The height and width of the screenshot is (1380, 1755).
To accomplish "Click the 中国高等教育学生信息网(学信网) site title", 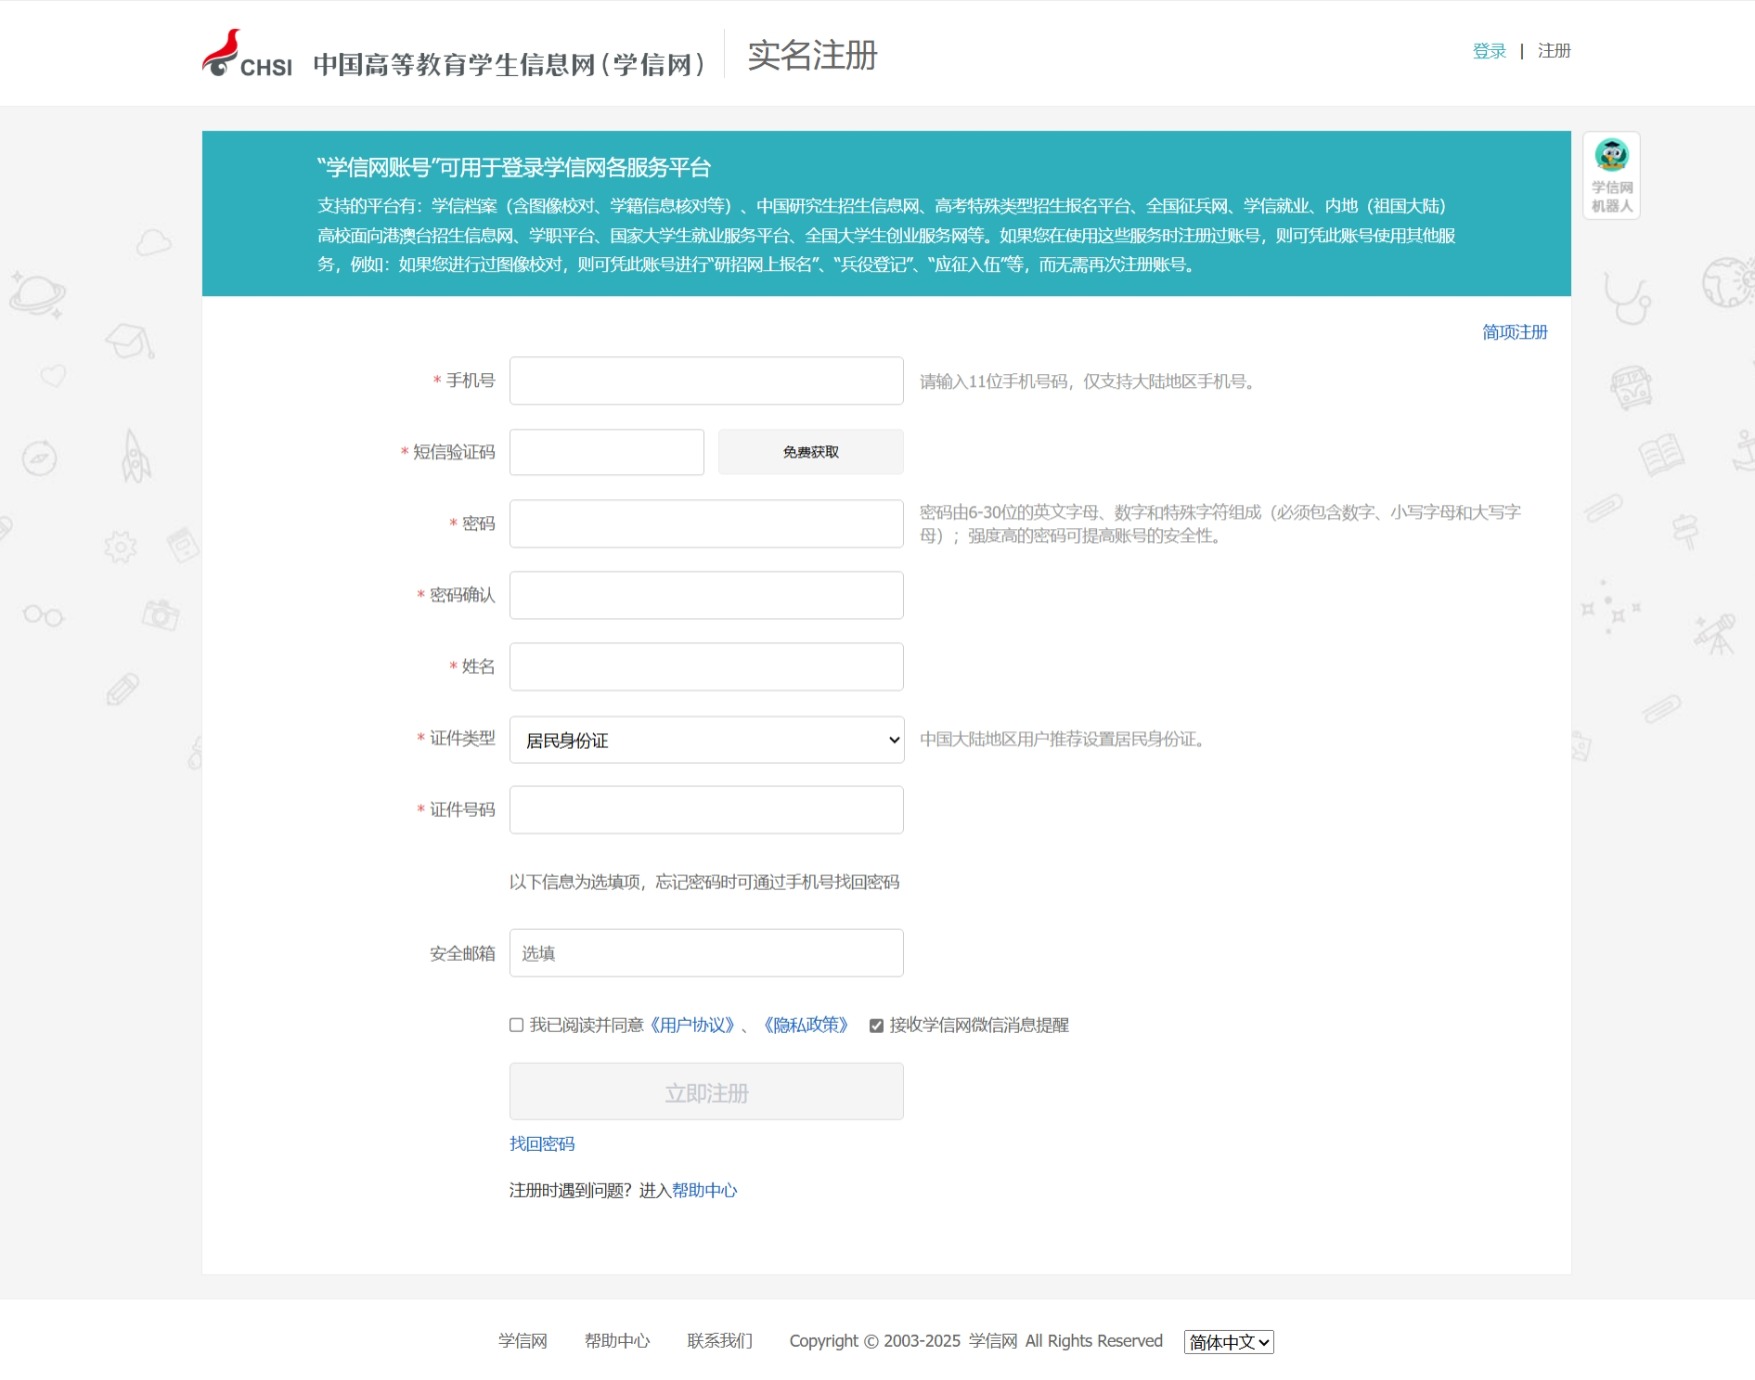I will (509, 65).
